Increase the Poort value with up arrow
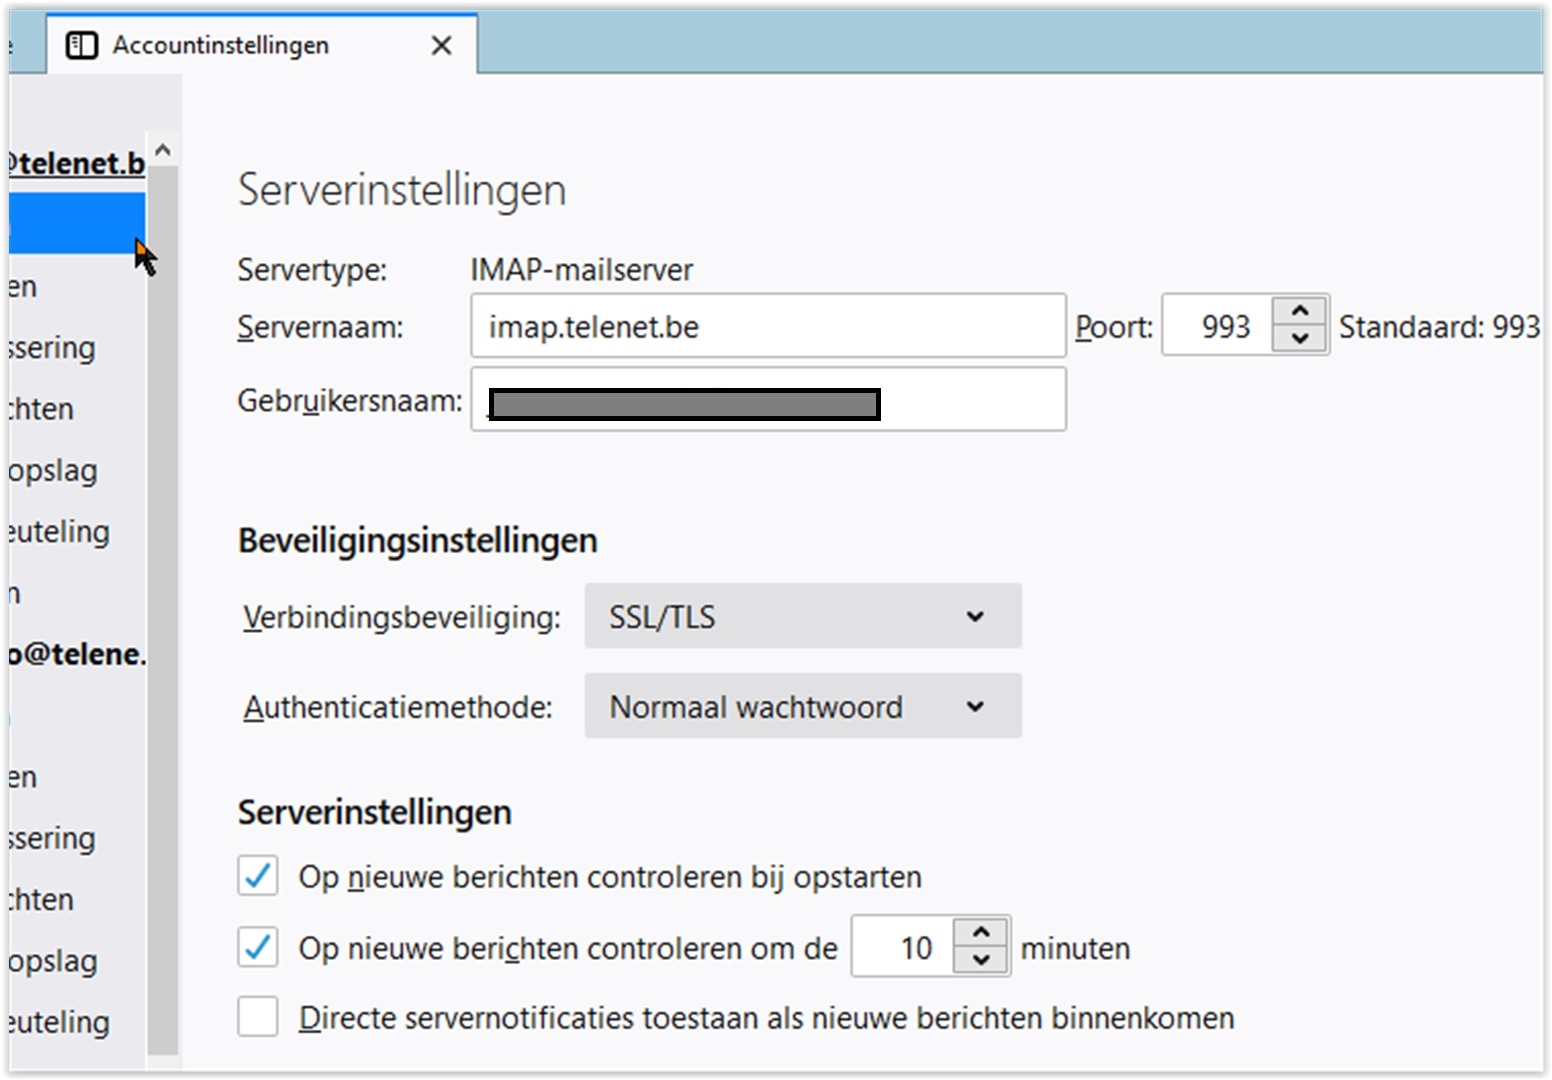The height and width of the screenshot is (1080, 1552). click(1300, 311)
